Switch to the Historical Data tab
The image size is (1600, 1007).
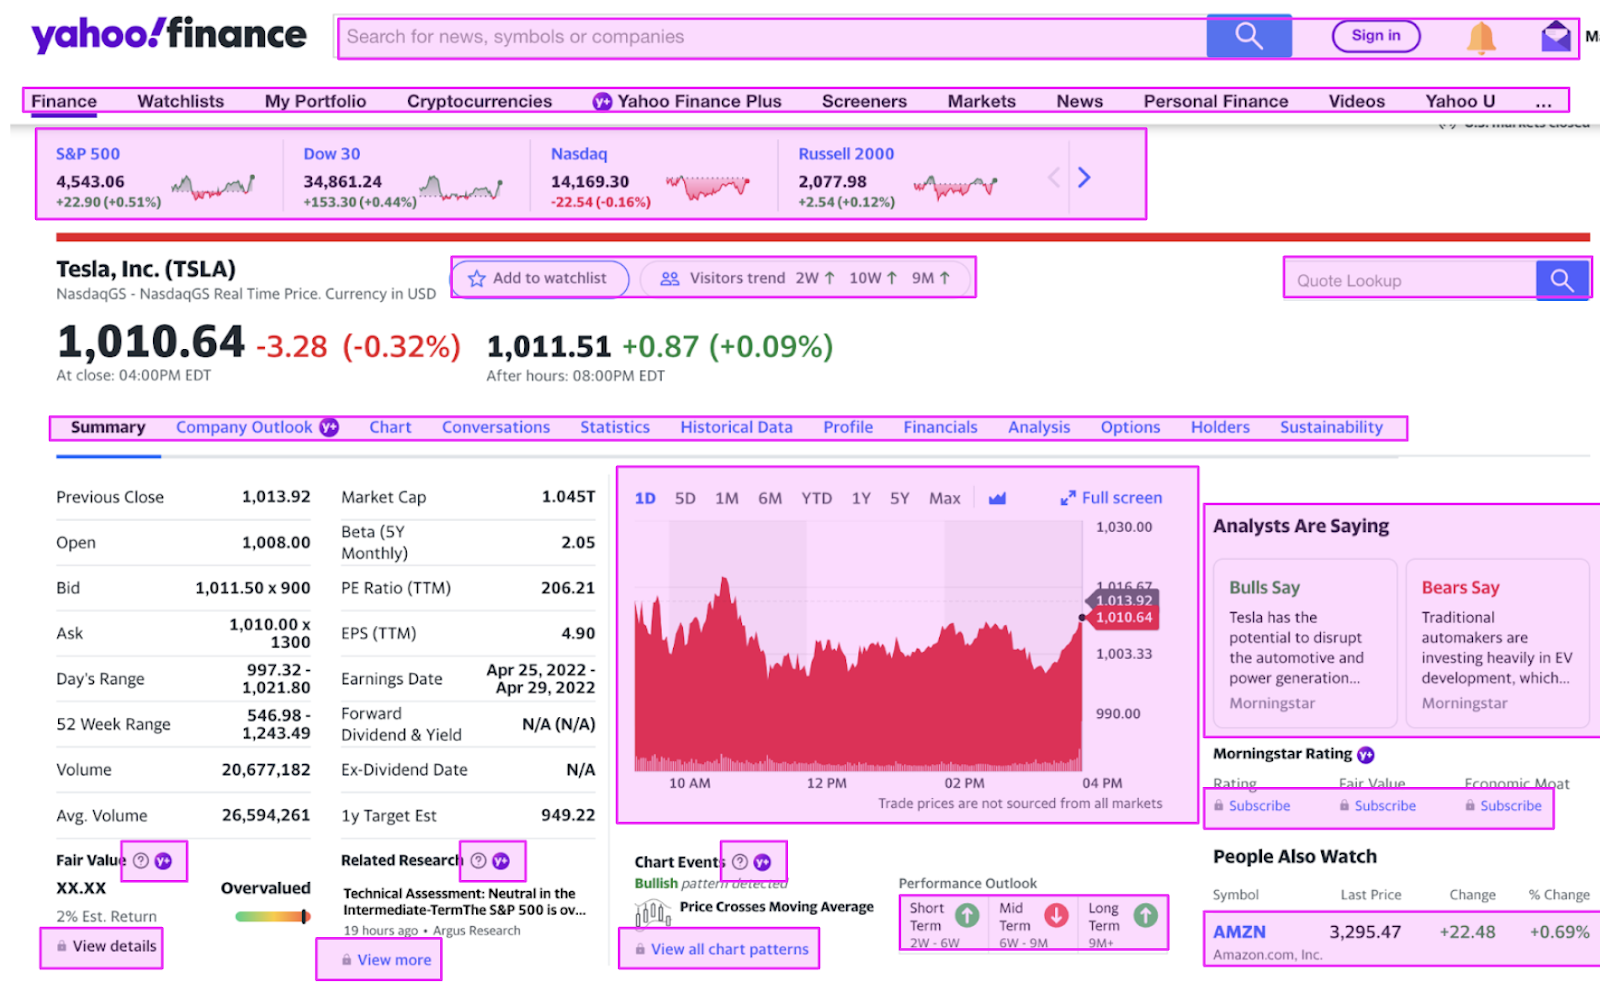(737, 427)
